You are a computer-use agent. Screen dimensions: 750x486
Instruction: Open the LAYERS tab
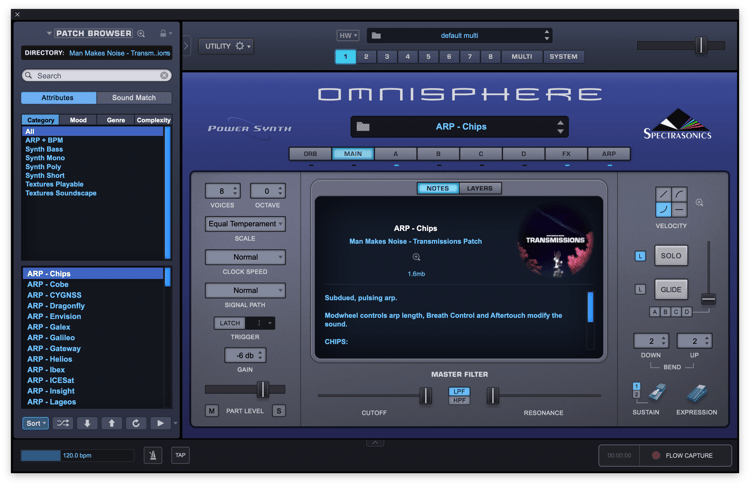pos(480,188)
